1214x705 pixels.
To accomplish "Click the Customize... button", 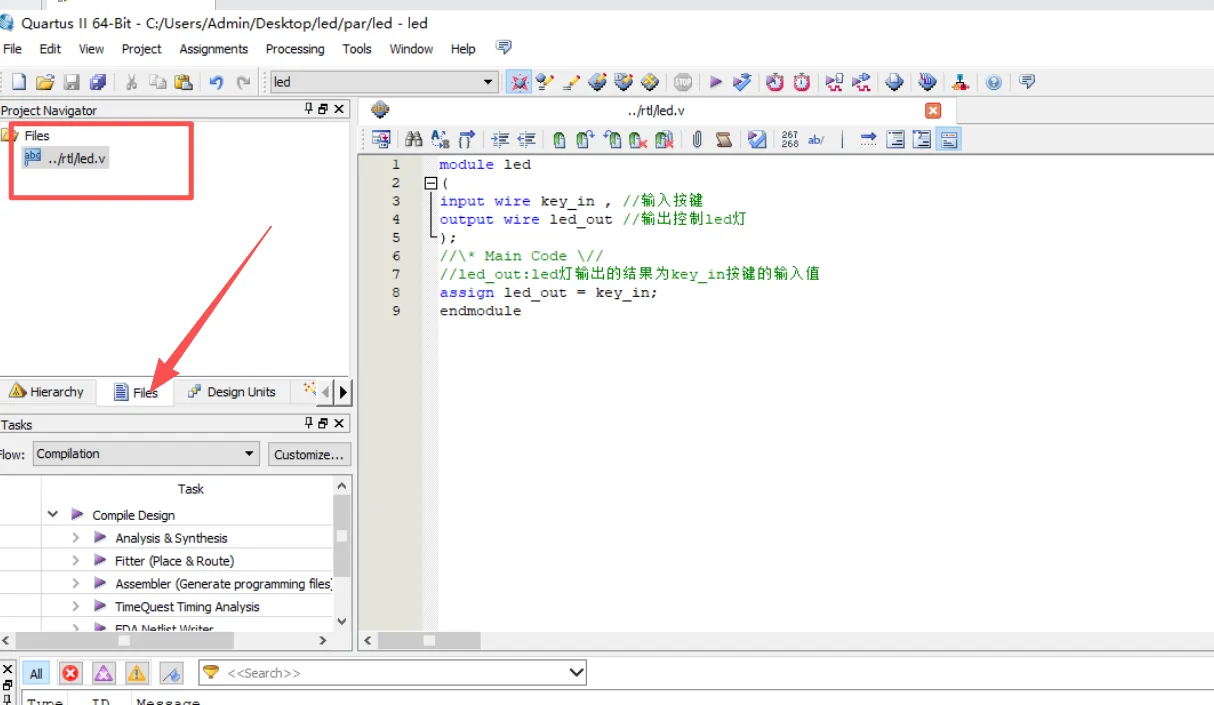I will tap(309, 454).
